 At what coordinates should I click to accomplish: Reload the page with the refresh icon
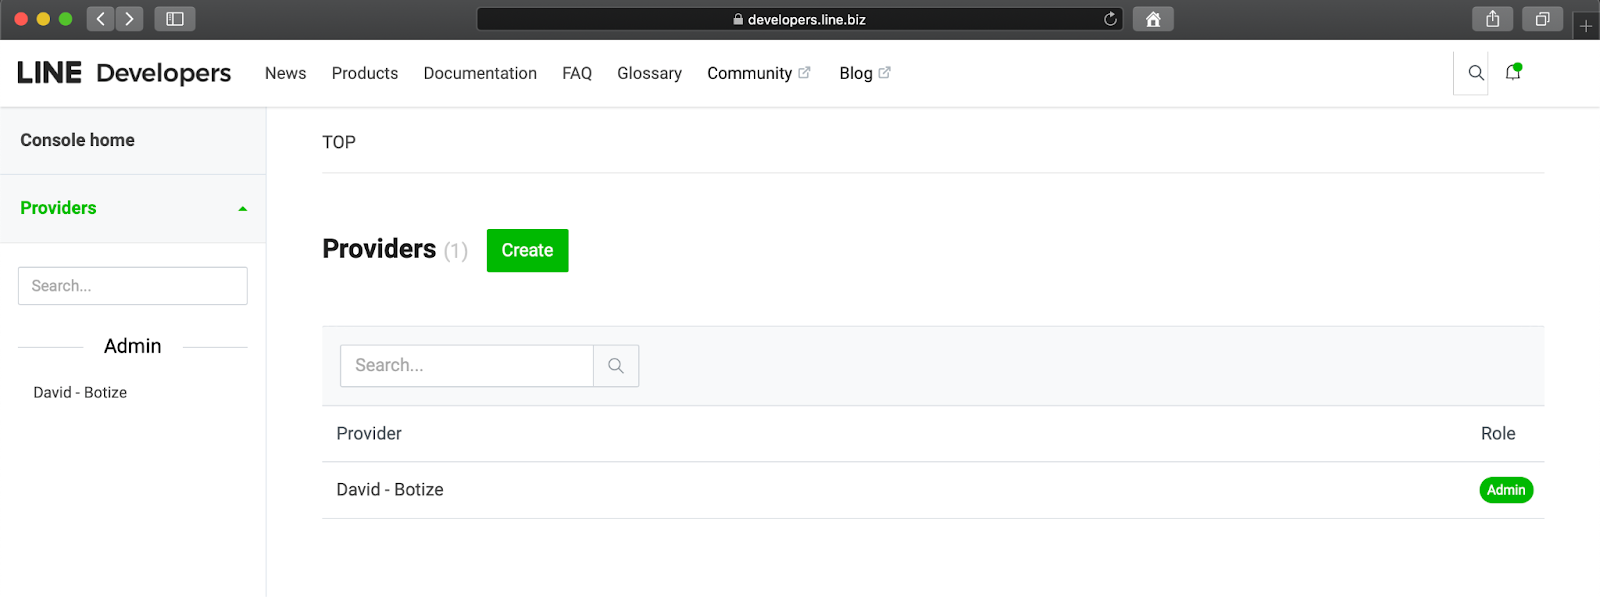tap(1110, 19)
